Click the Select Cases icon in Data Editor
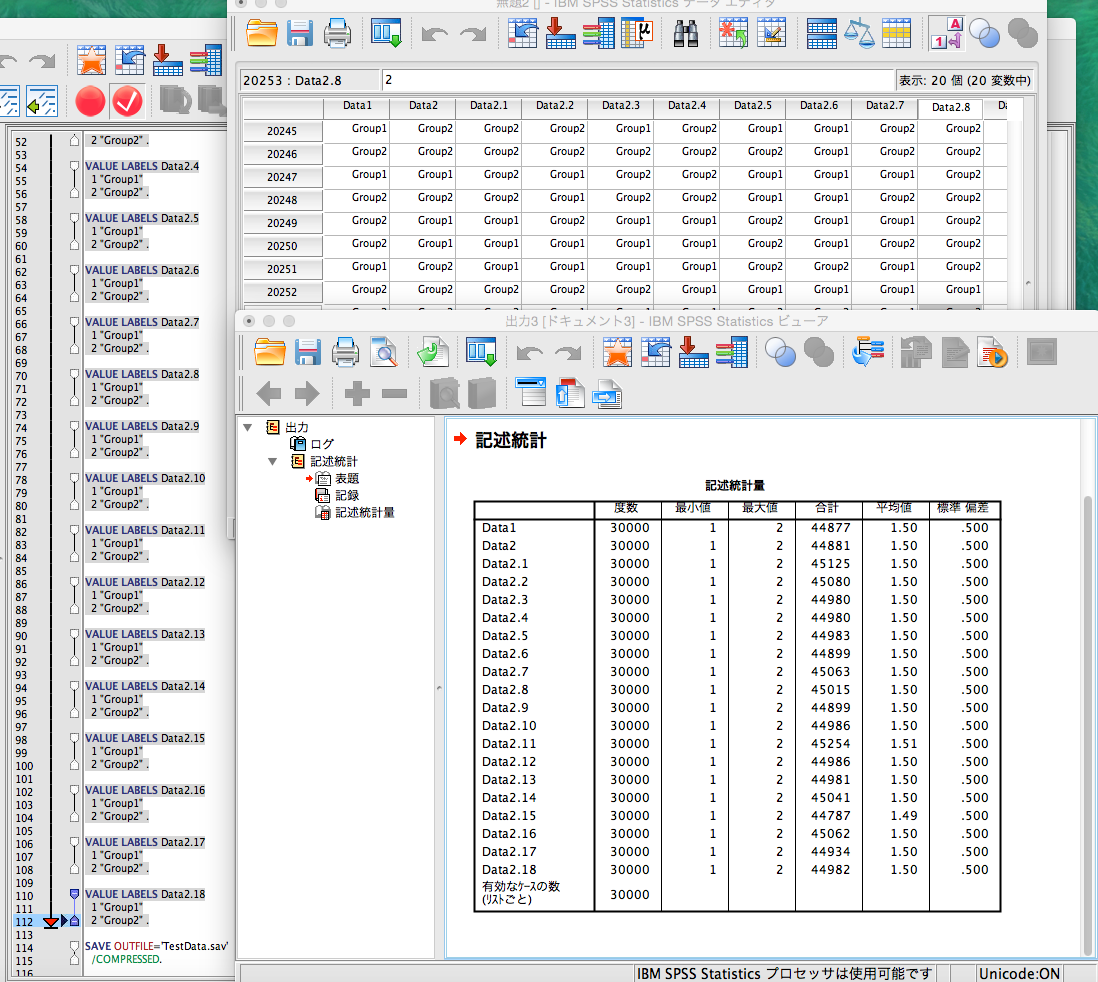 coord(896,33)
